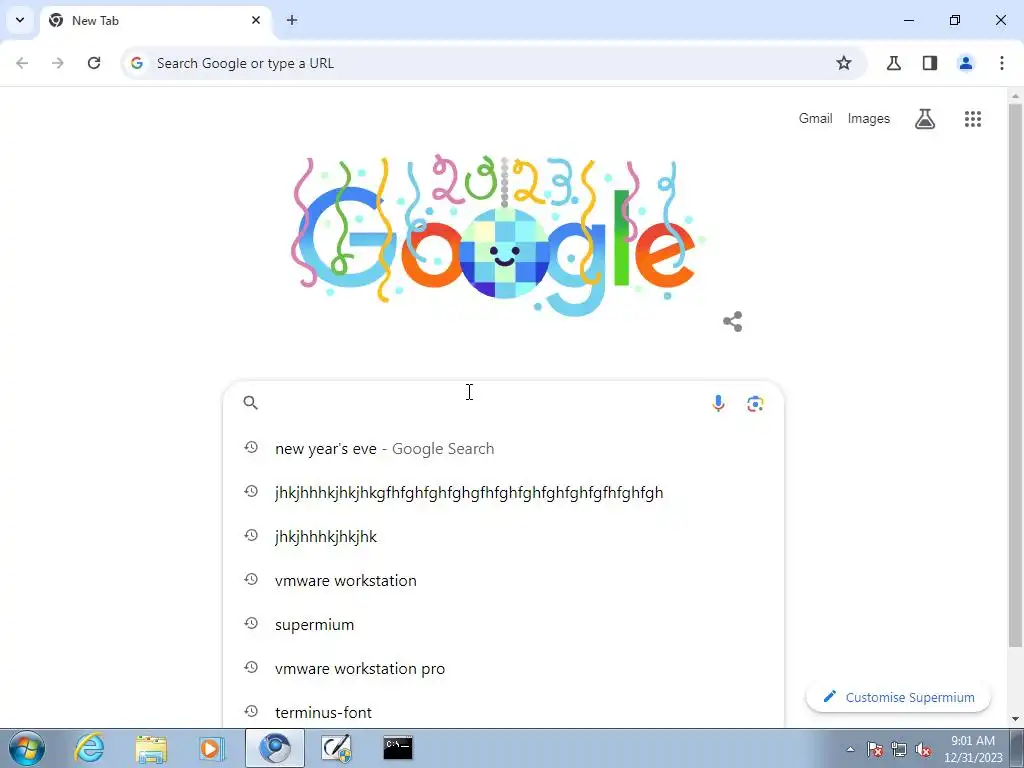Start voice search with microphone
The height and width of the screenshot is (768, 1024).
[718, 404]
